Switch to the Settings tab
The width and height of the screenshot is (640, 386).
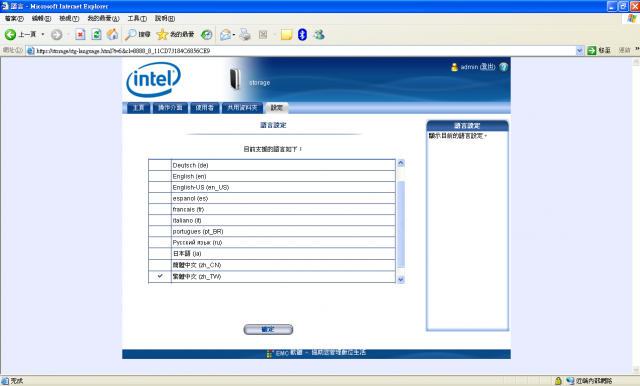[277, 108]
